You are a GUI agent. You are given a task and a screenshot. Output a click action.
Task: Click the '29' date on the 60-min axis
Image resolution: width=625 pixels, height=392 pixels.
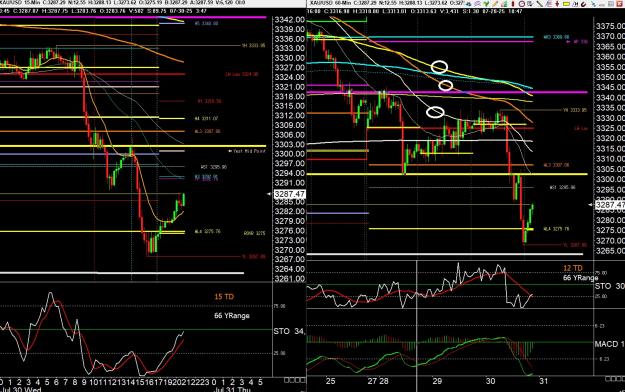tap(437, 381)
